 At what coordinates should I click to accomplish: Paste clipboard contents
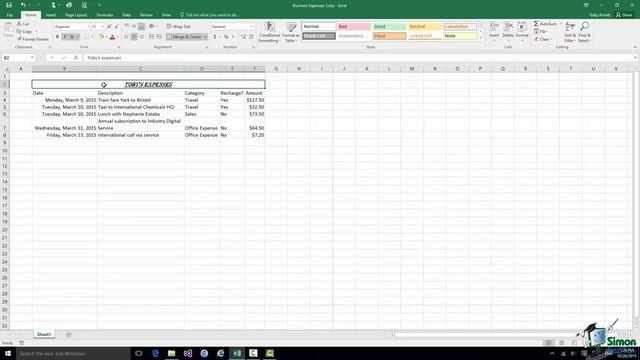tap(8, 31)
